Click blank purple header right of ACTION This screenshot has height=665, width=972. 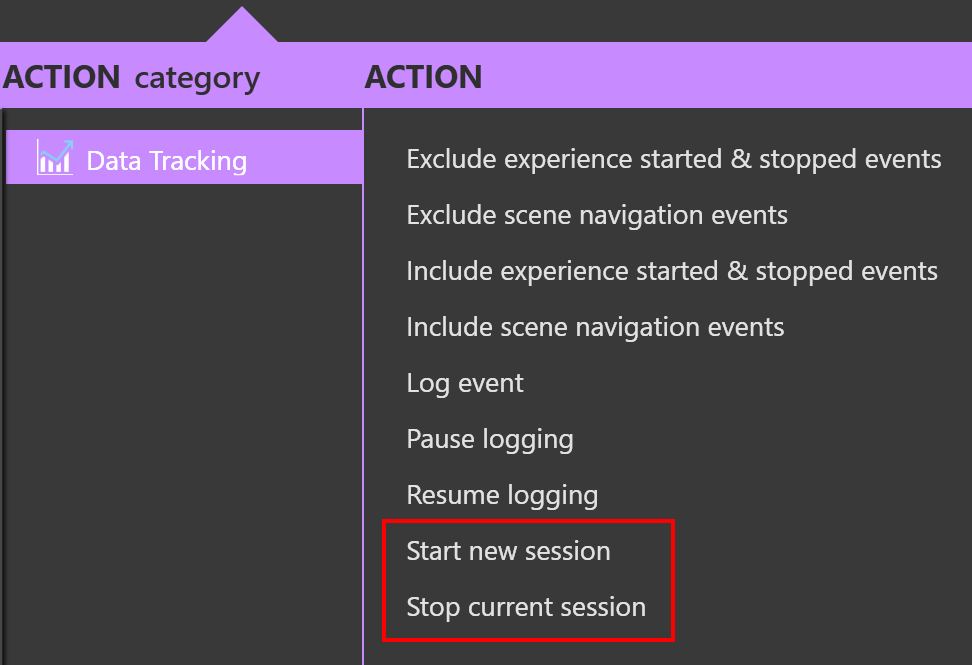coord(725,76)
